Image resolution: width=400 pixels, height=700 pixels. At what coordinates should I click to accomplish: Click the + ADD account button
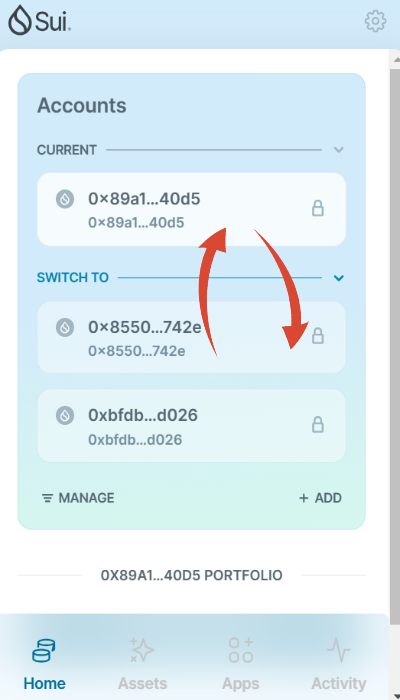click(321, 498)
